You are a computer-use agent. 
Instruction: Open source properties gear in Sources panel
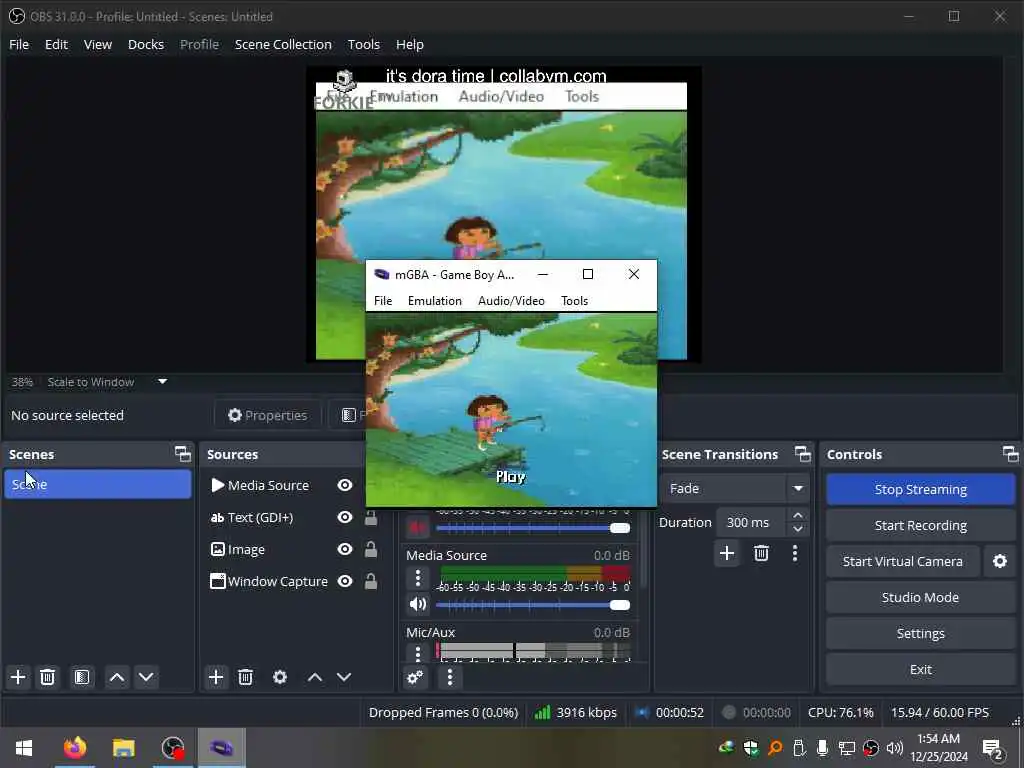280,677
